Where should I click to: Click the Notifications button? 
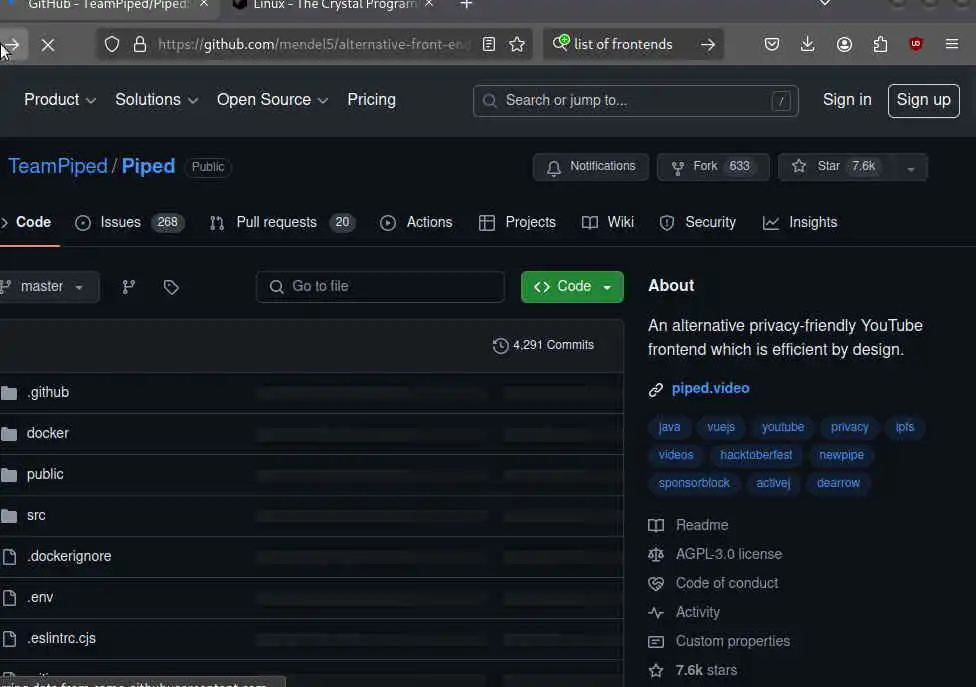click(591, 167)
